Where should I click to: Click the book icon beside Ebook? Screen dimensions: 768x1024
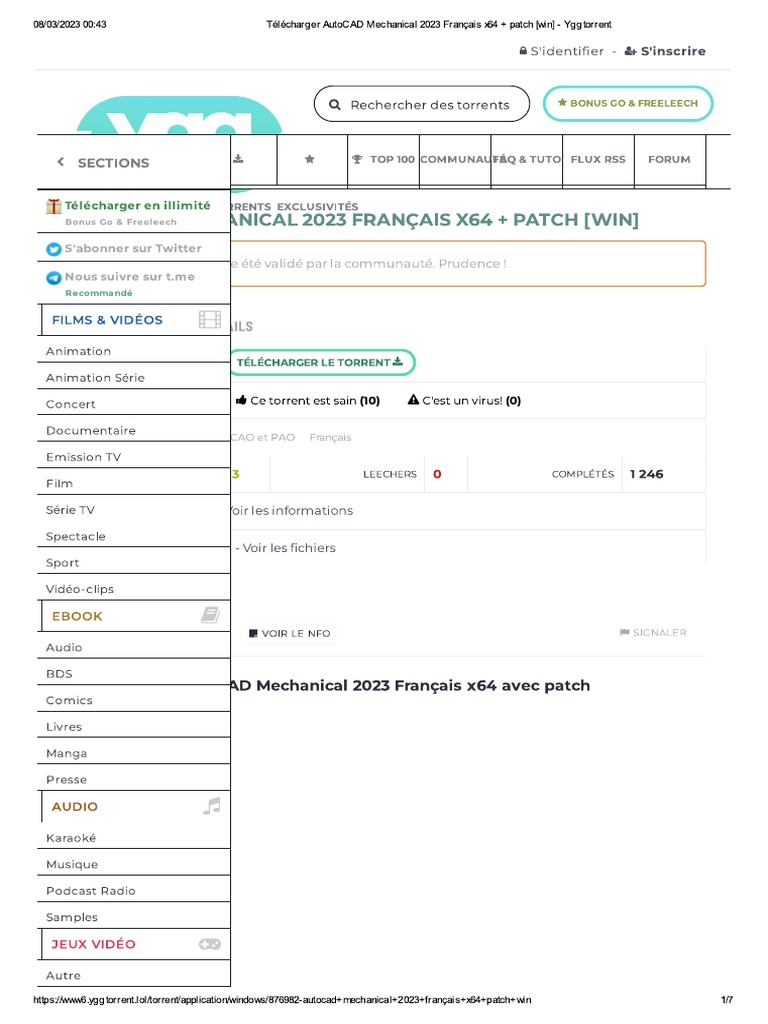210,616
